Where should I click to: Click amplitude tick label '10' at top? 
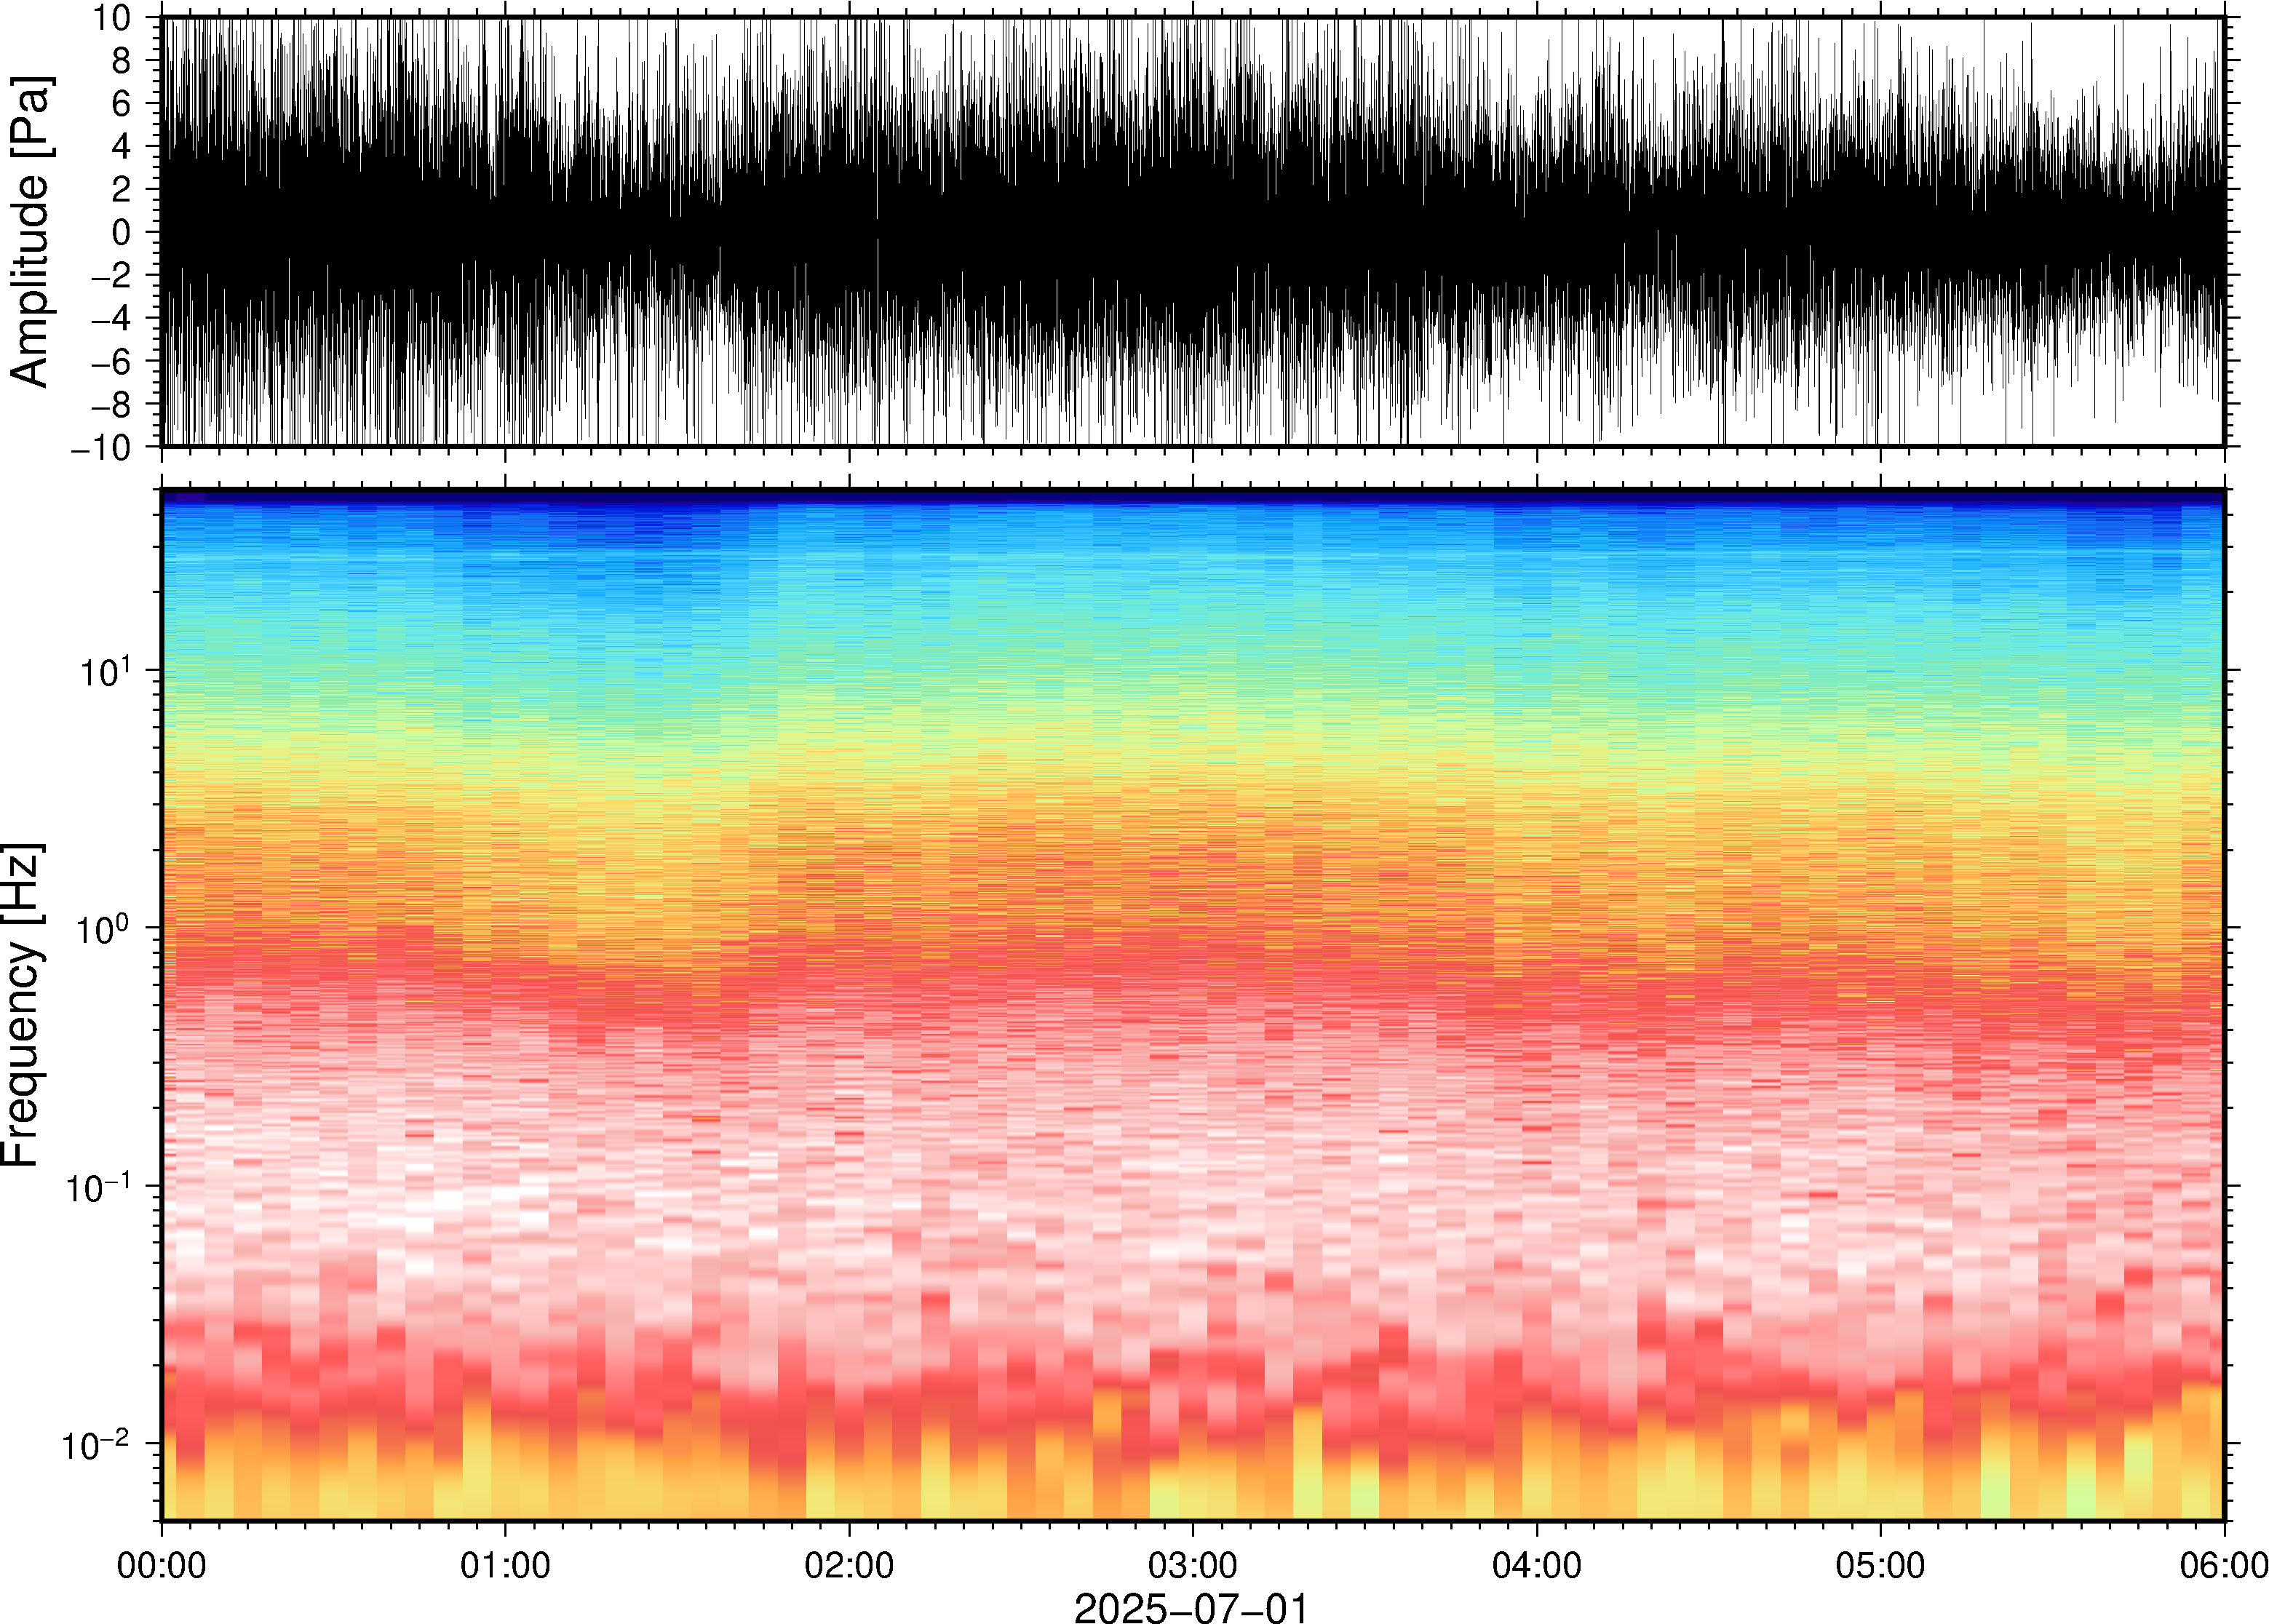tap(113, 18)
